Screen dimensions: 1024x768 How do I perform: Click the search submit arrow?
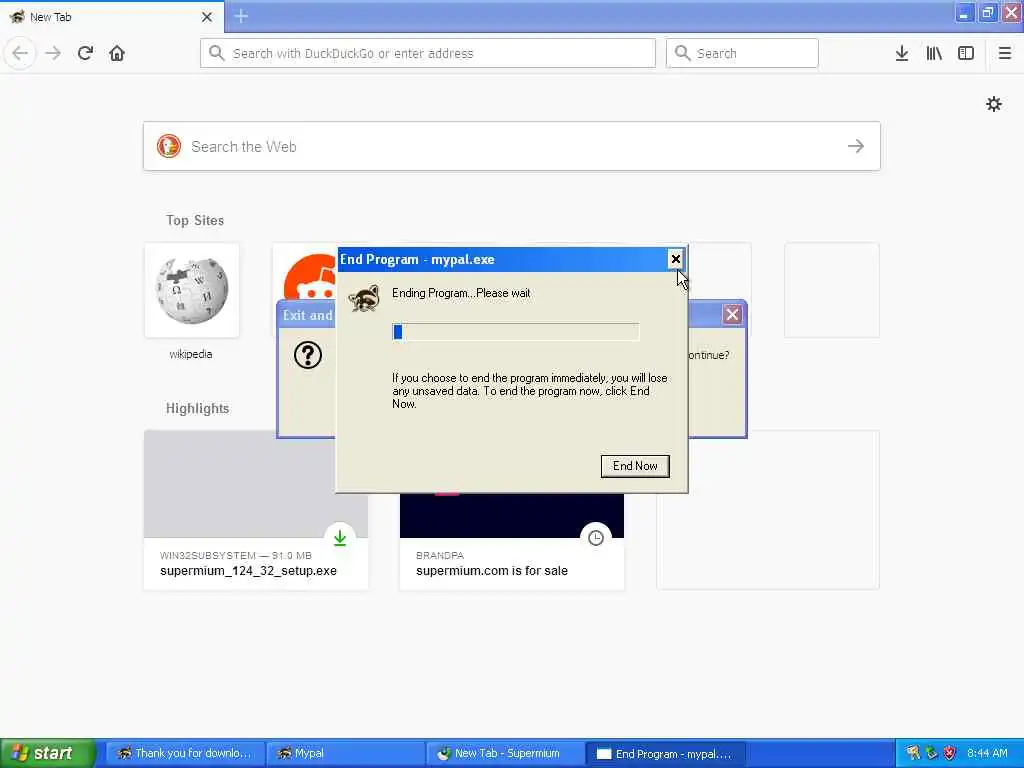tap(856, 146)
